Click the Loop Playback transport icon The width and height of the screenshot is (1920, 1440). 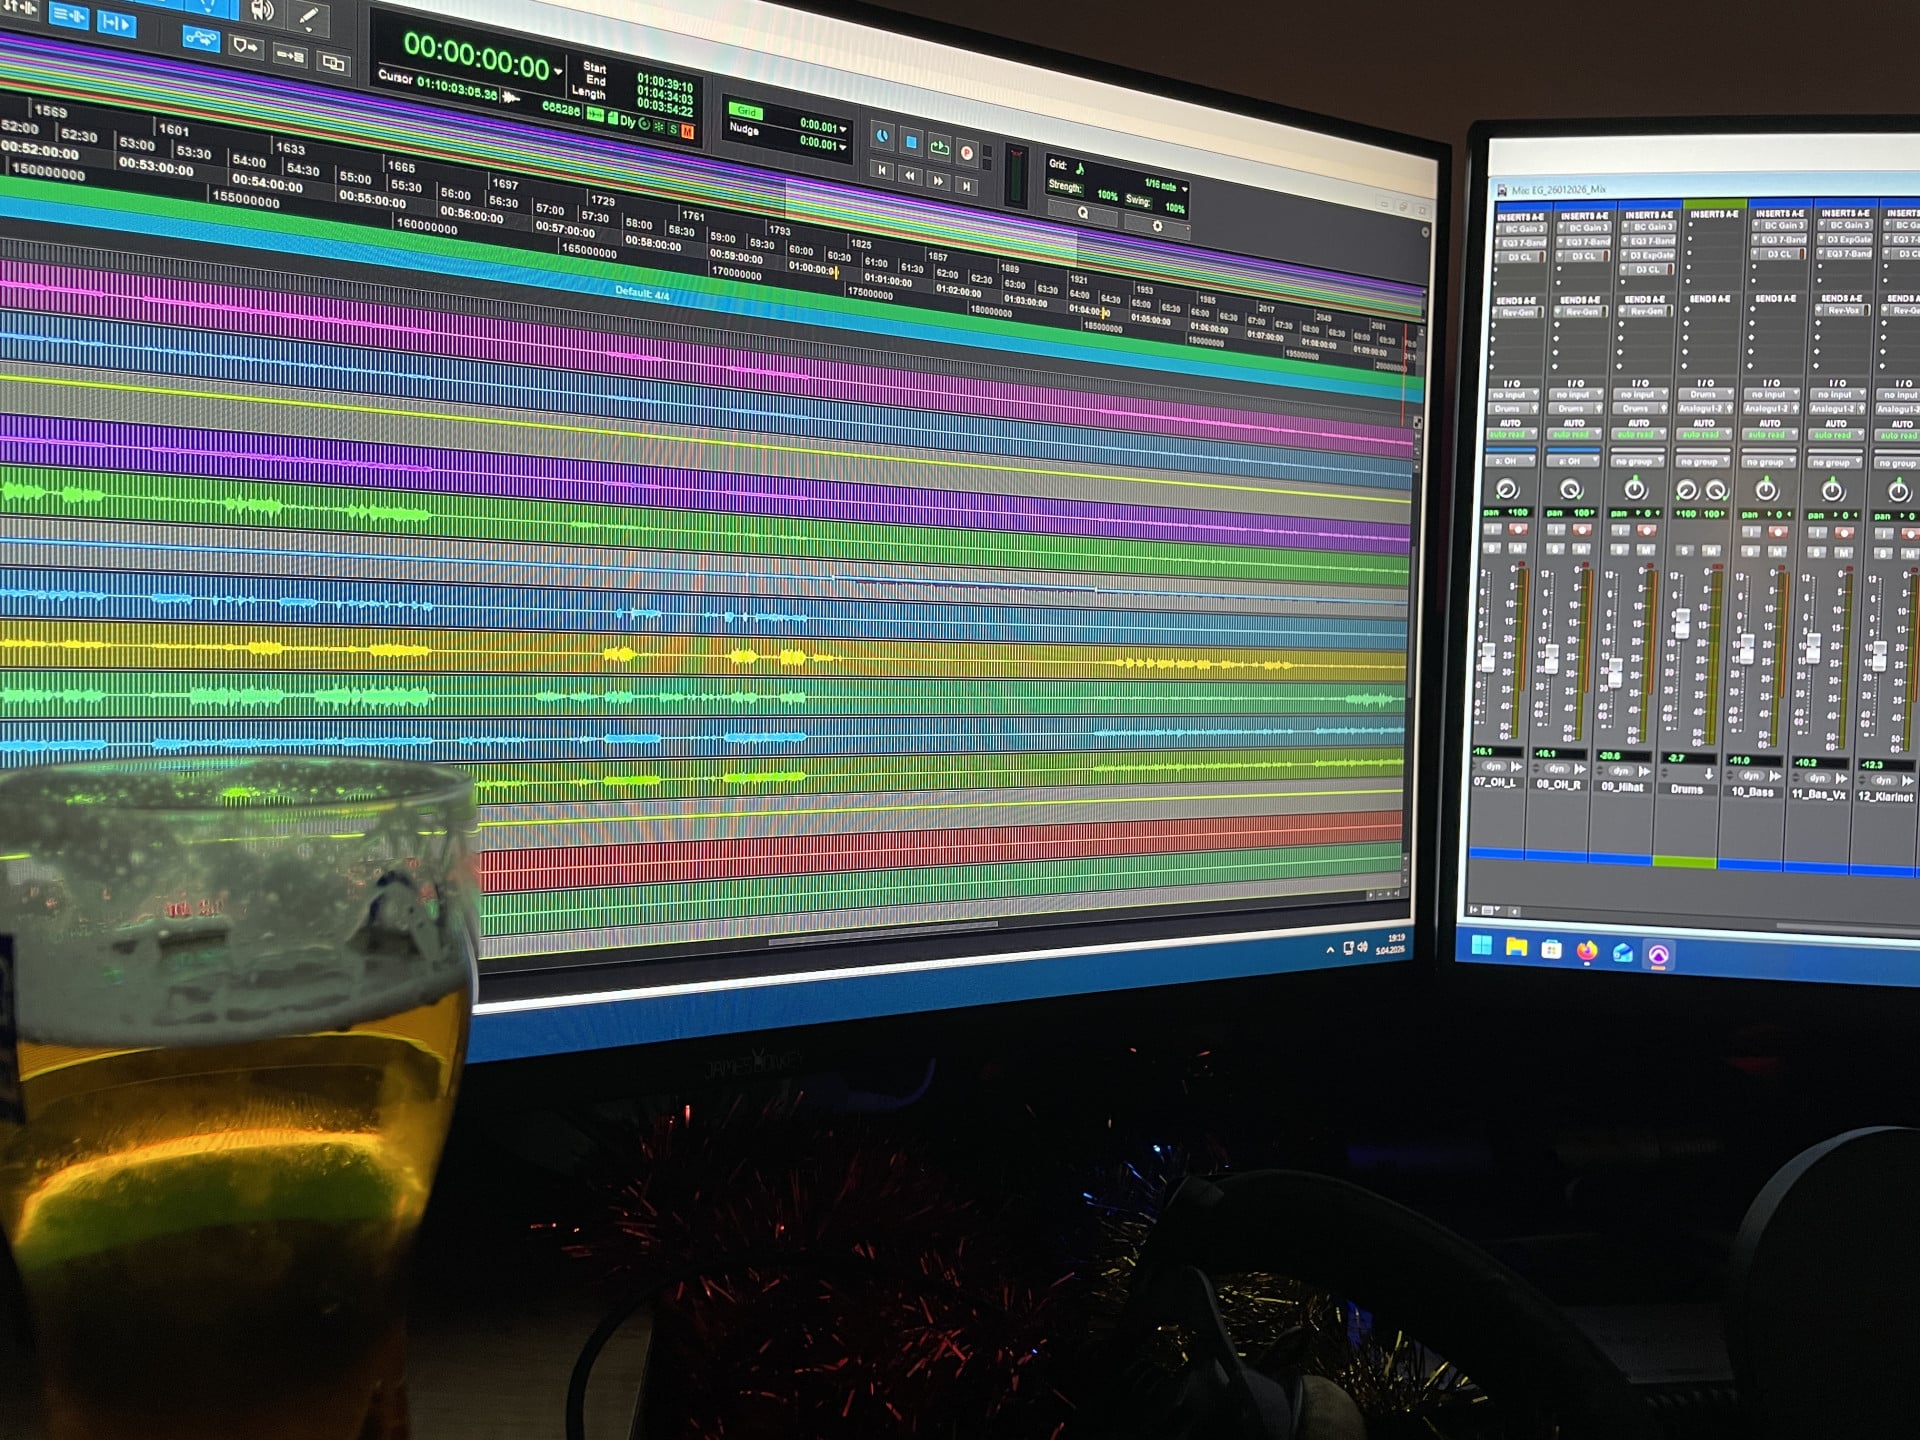pyautogui.click(x=939, y=148)
